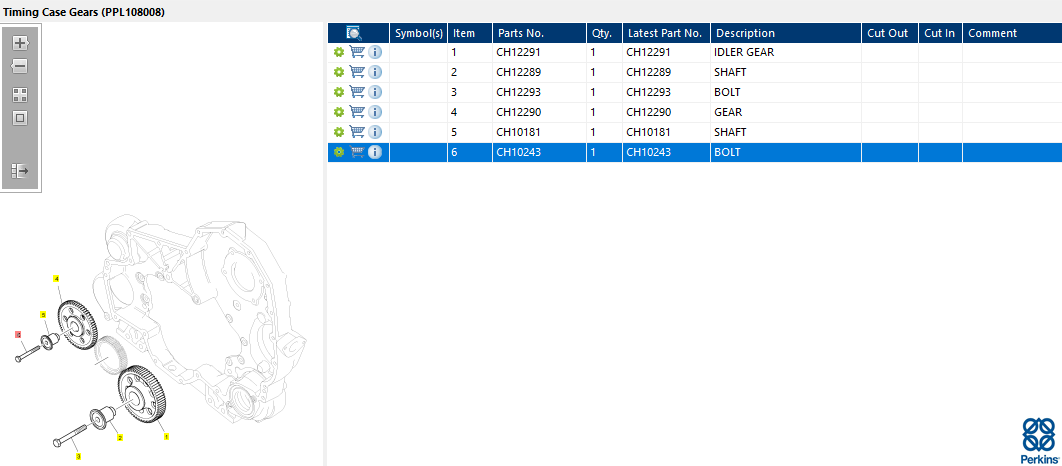This screenshot has width=1062, height=466.
Task: Open info for CH10243 BOLT
Action: pos(375,152)
